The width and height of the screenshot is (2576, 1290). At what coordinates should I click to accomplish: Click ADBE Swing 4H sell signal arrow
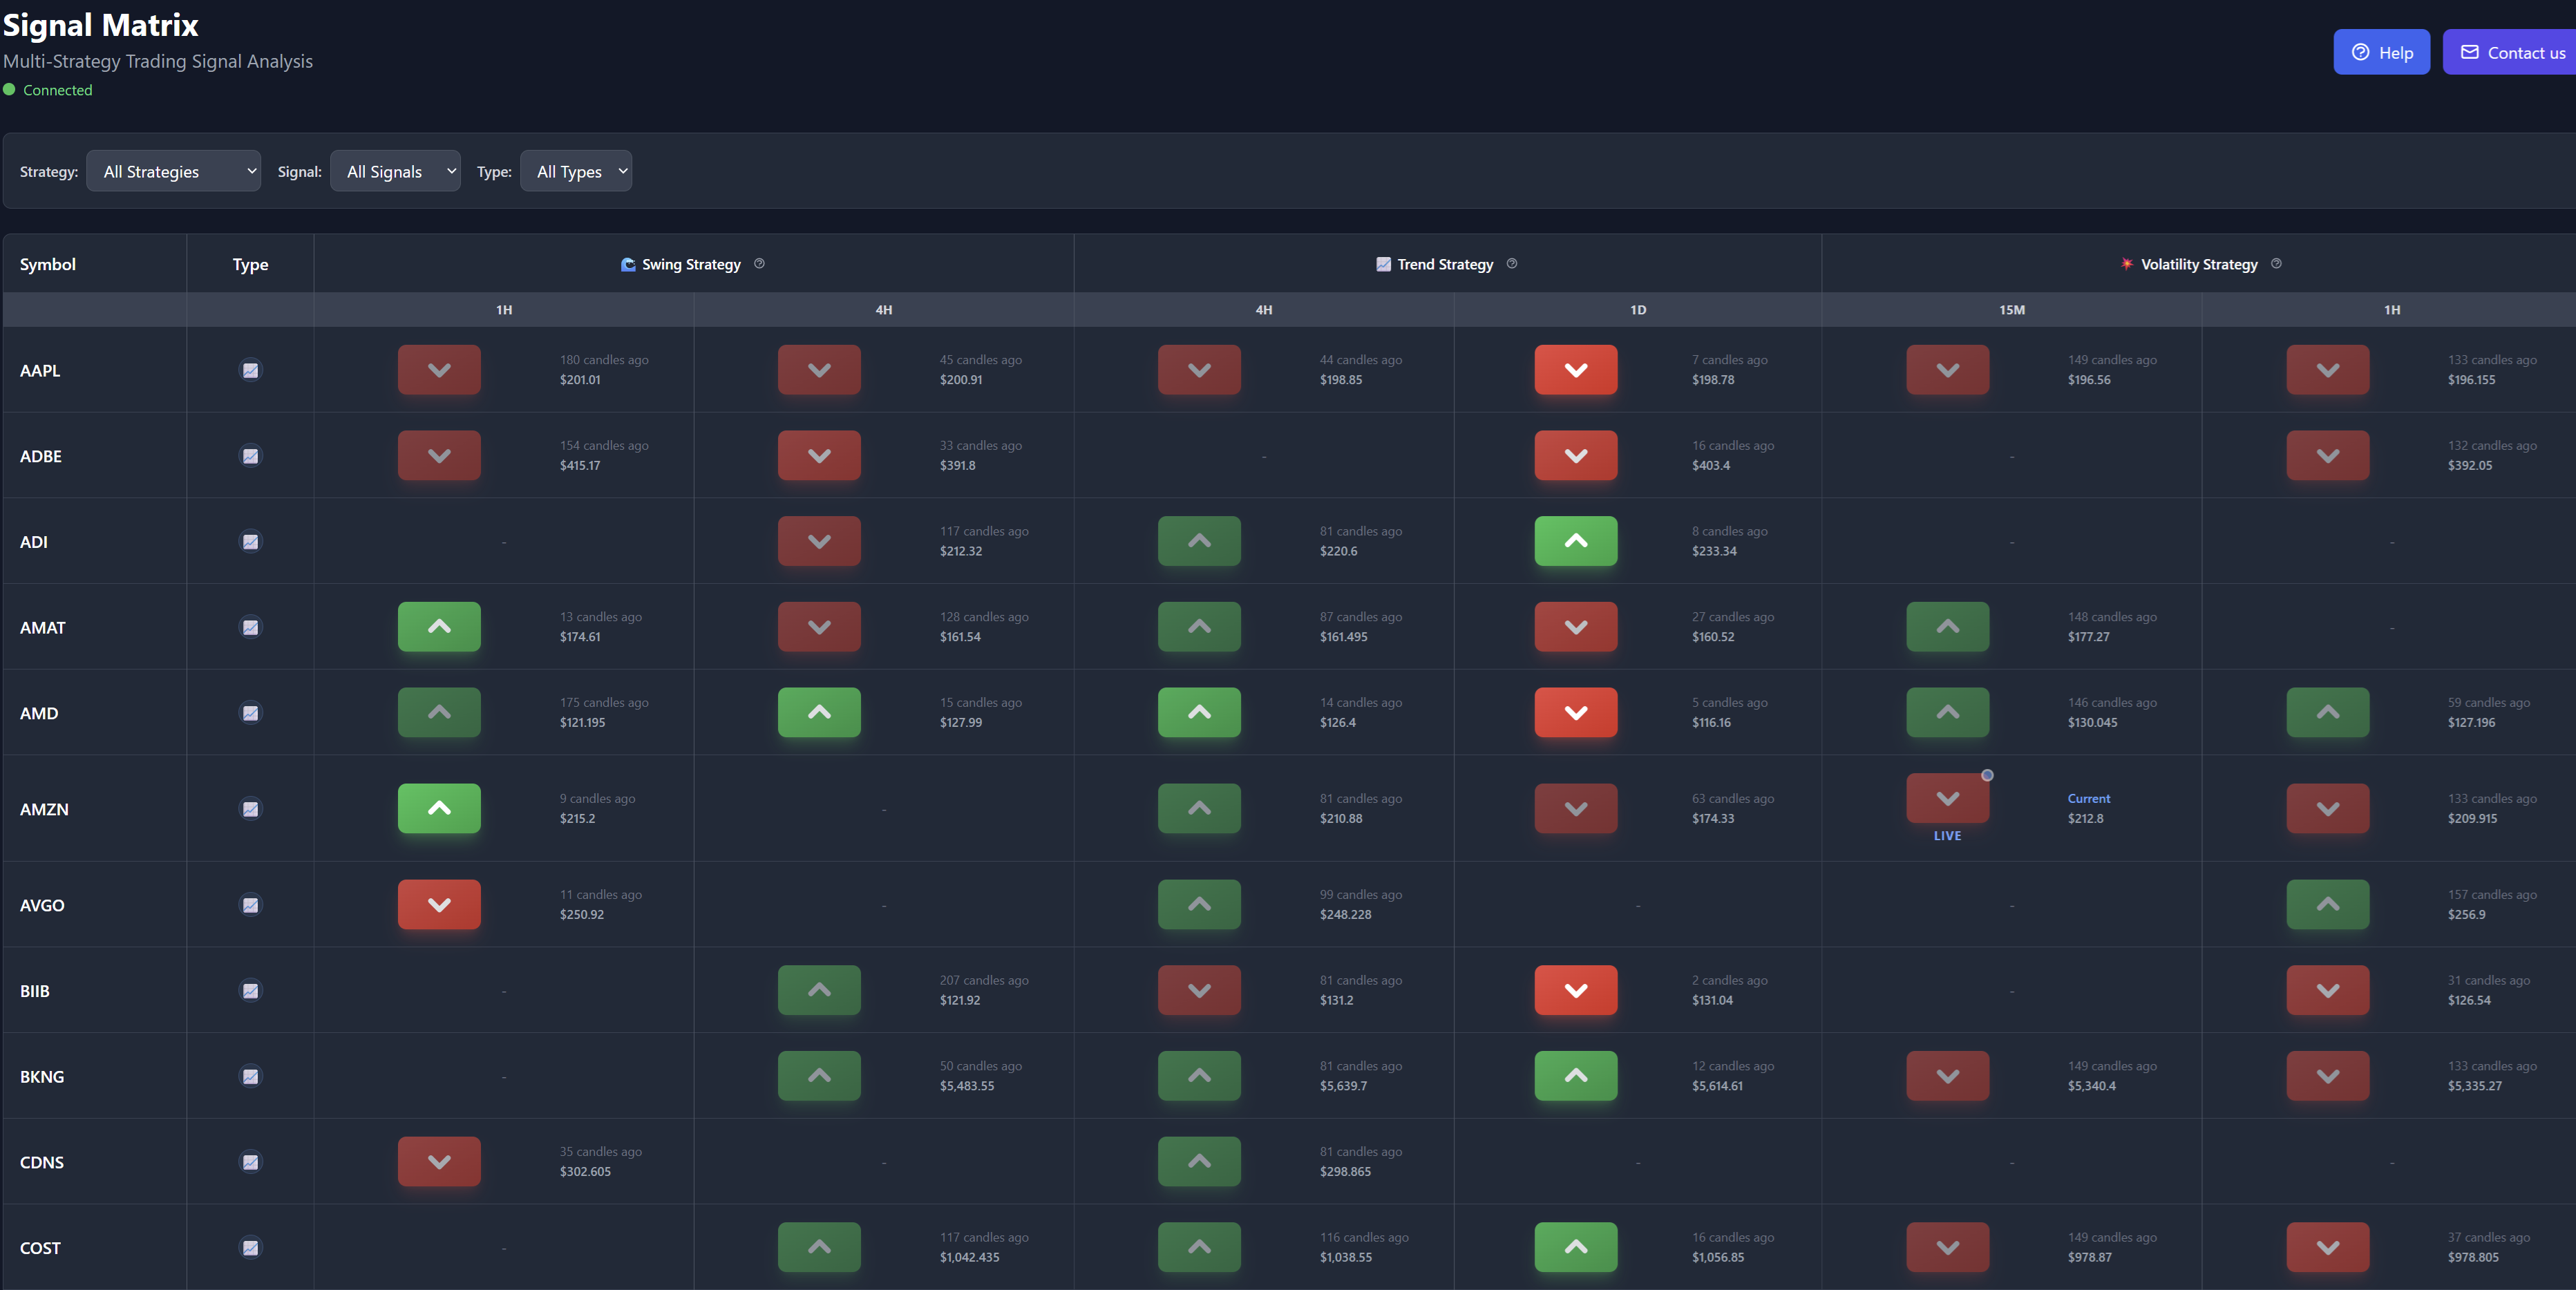pyautogui.click(x=819, y=456)
